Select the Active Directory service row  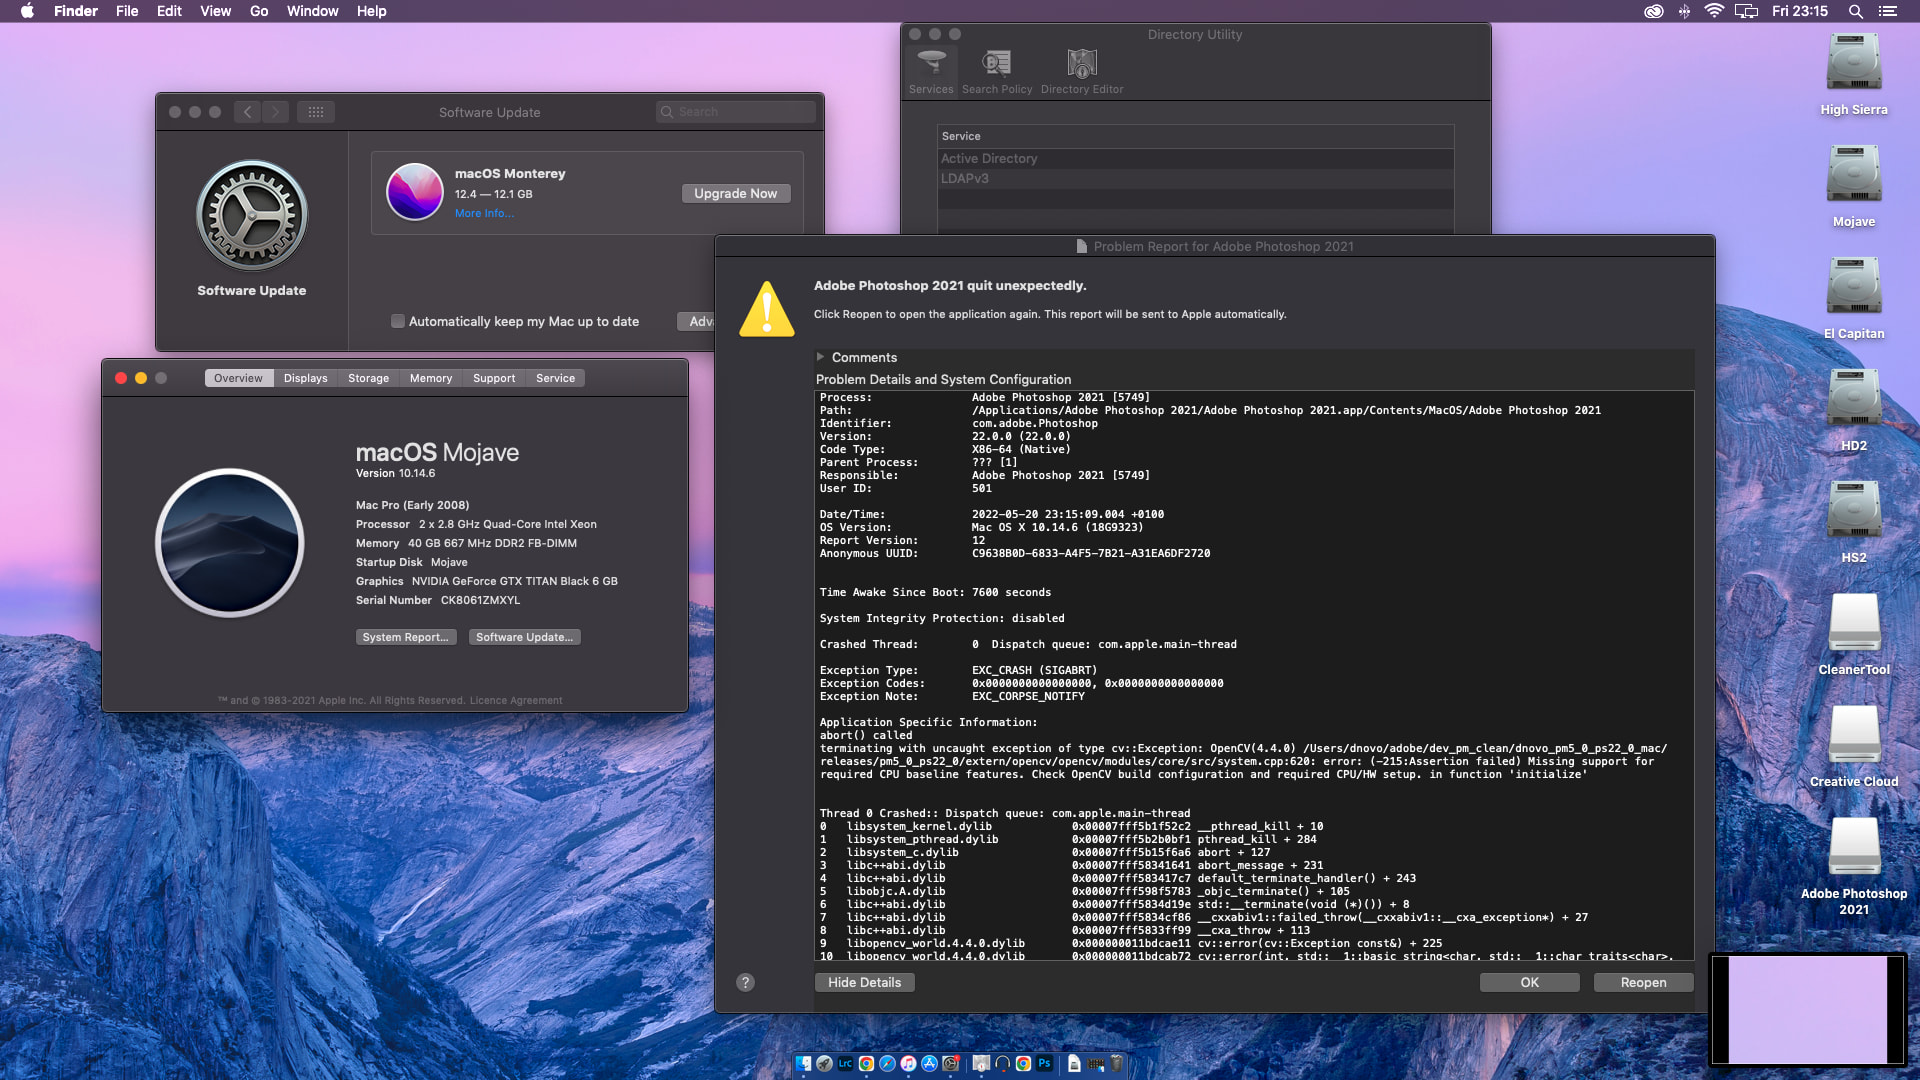tap(1195, 159)
